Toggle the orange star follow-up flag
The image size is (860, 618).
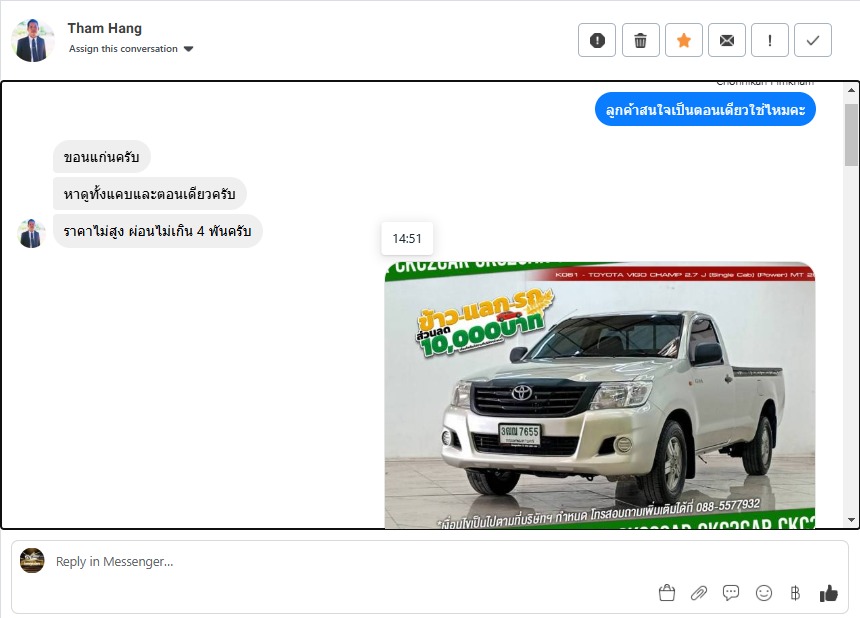coord(684,40)
